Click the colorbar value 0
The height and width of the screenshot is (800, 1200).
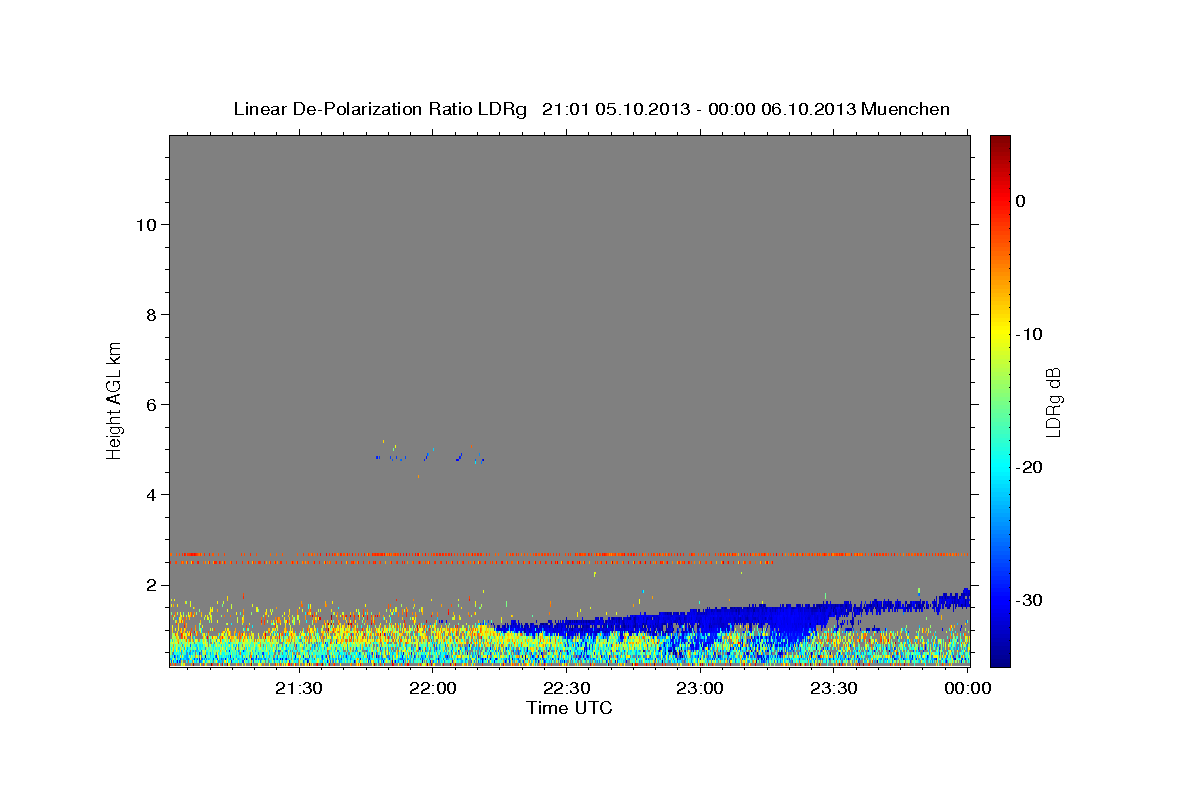1021,201
